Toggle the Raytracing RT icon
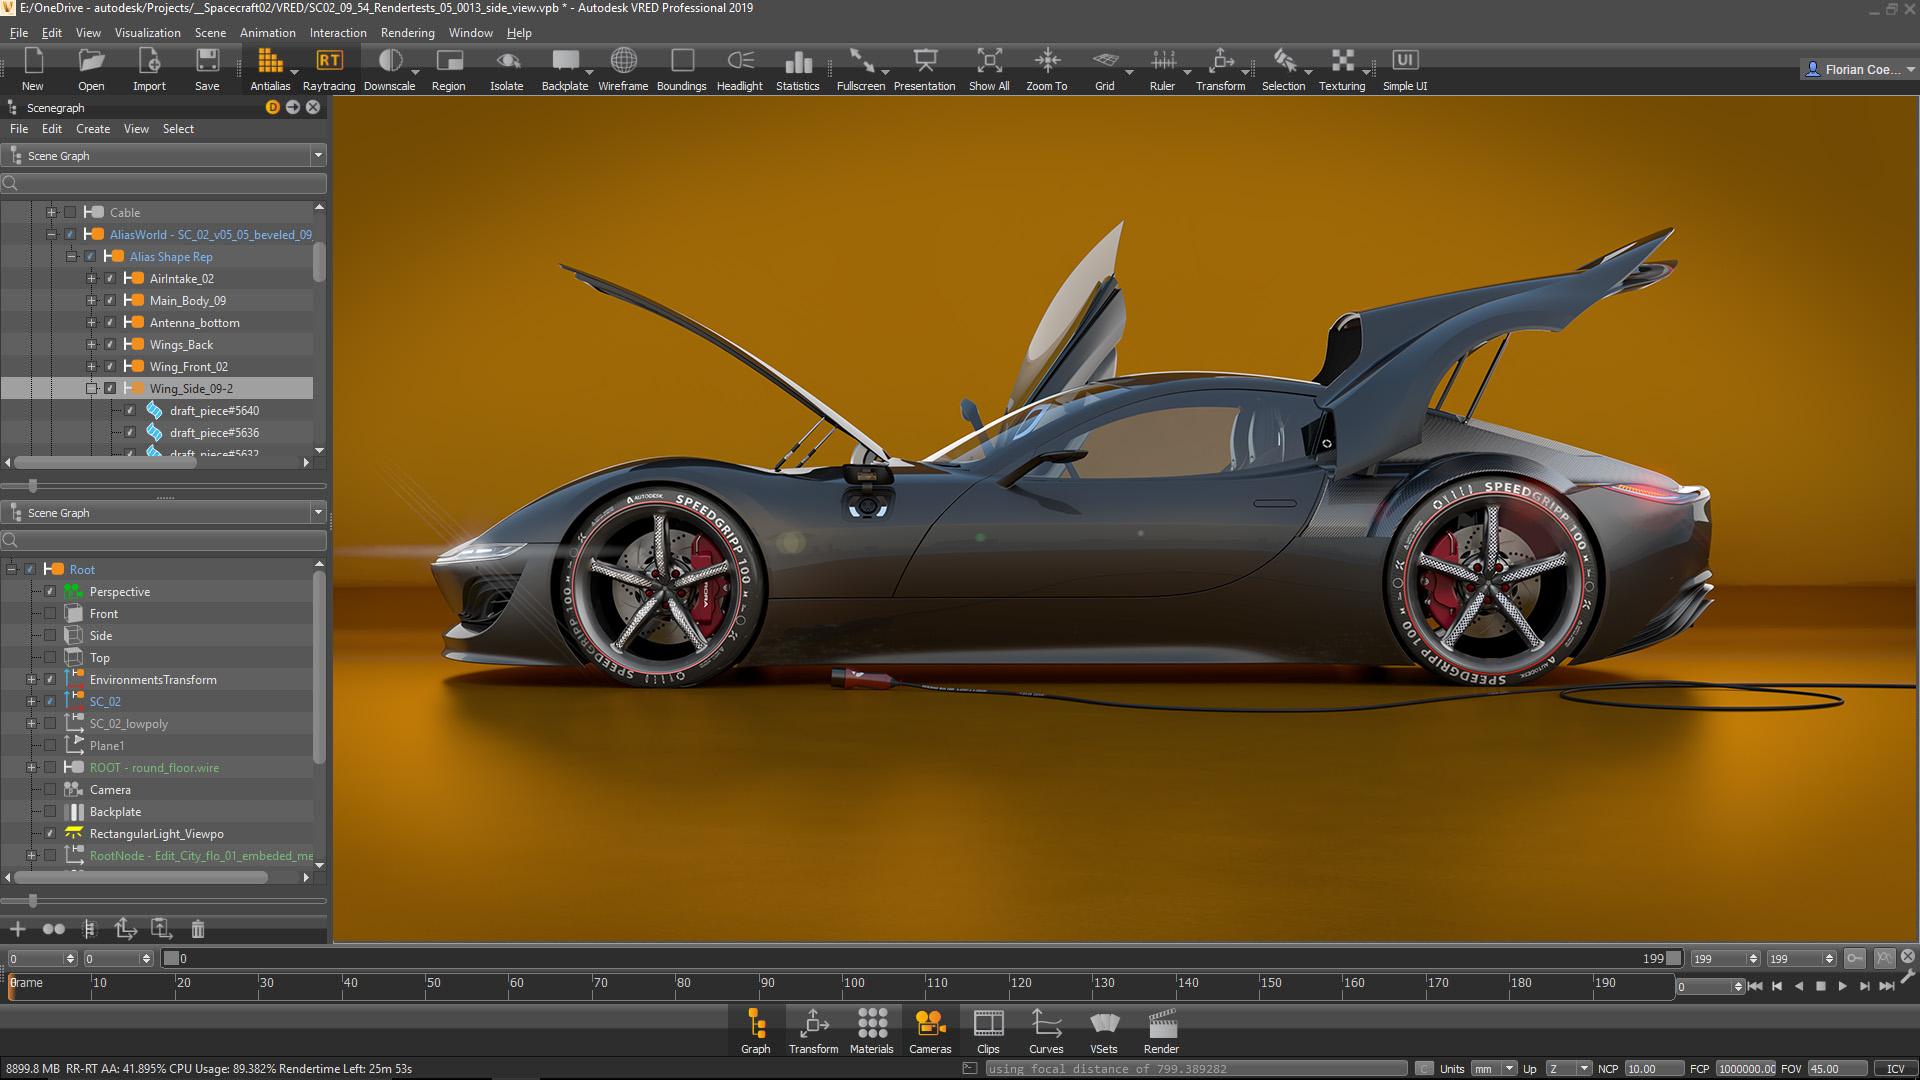 pyautogui.click(x=329, y=62)
